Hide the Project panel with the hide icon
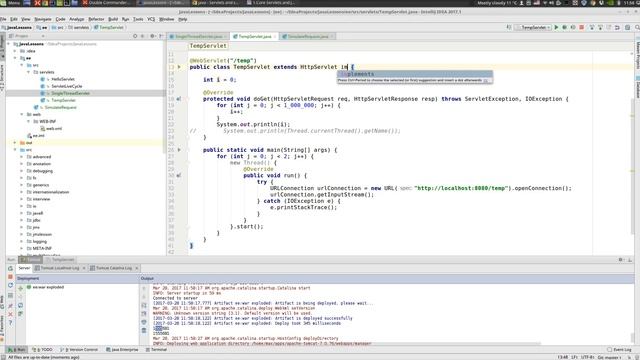The width and height of the screenshot is (640, 360). [x=161, y=36]
